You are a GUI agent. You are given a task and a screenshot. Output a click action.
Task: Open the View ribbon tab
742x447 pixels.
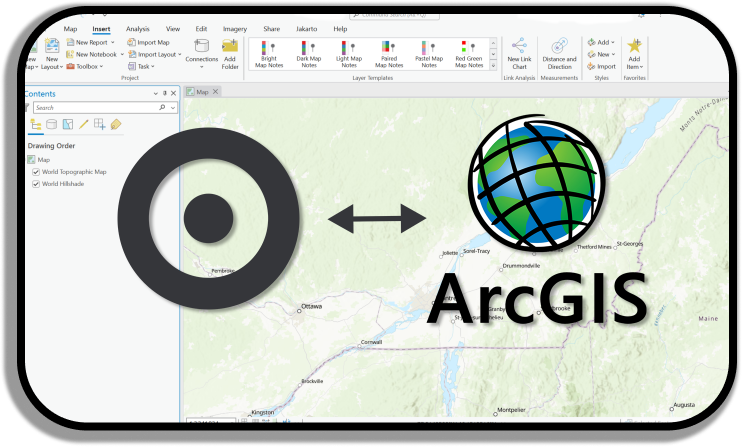[x=173, y=29]
